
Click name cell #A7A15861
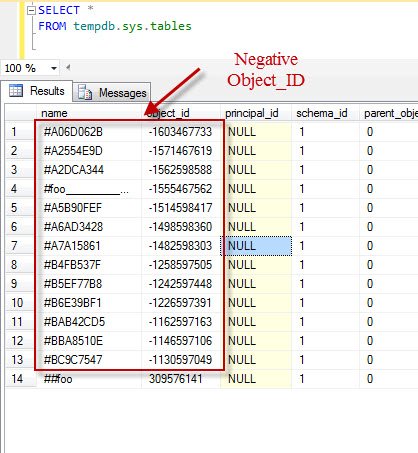click(89, 246)
